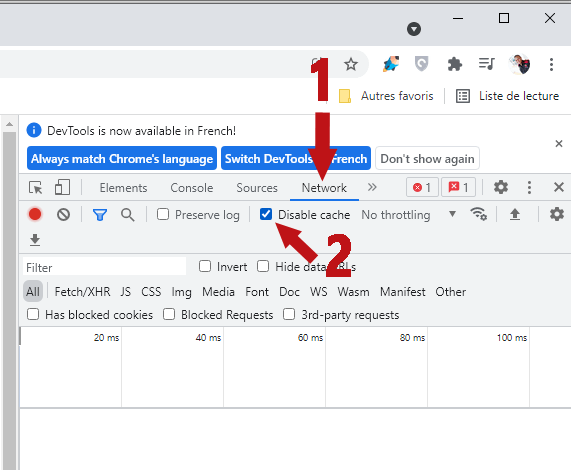
Task: Enable Preserve log checkbox
Action: (x=163, y=214)
